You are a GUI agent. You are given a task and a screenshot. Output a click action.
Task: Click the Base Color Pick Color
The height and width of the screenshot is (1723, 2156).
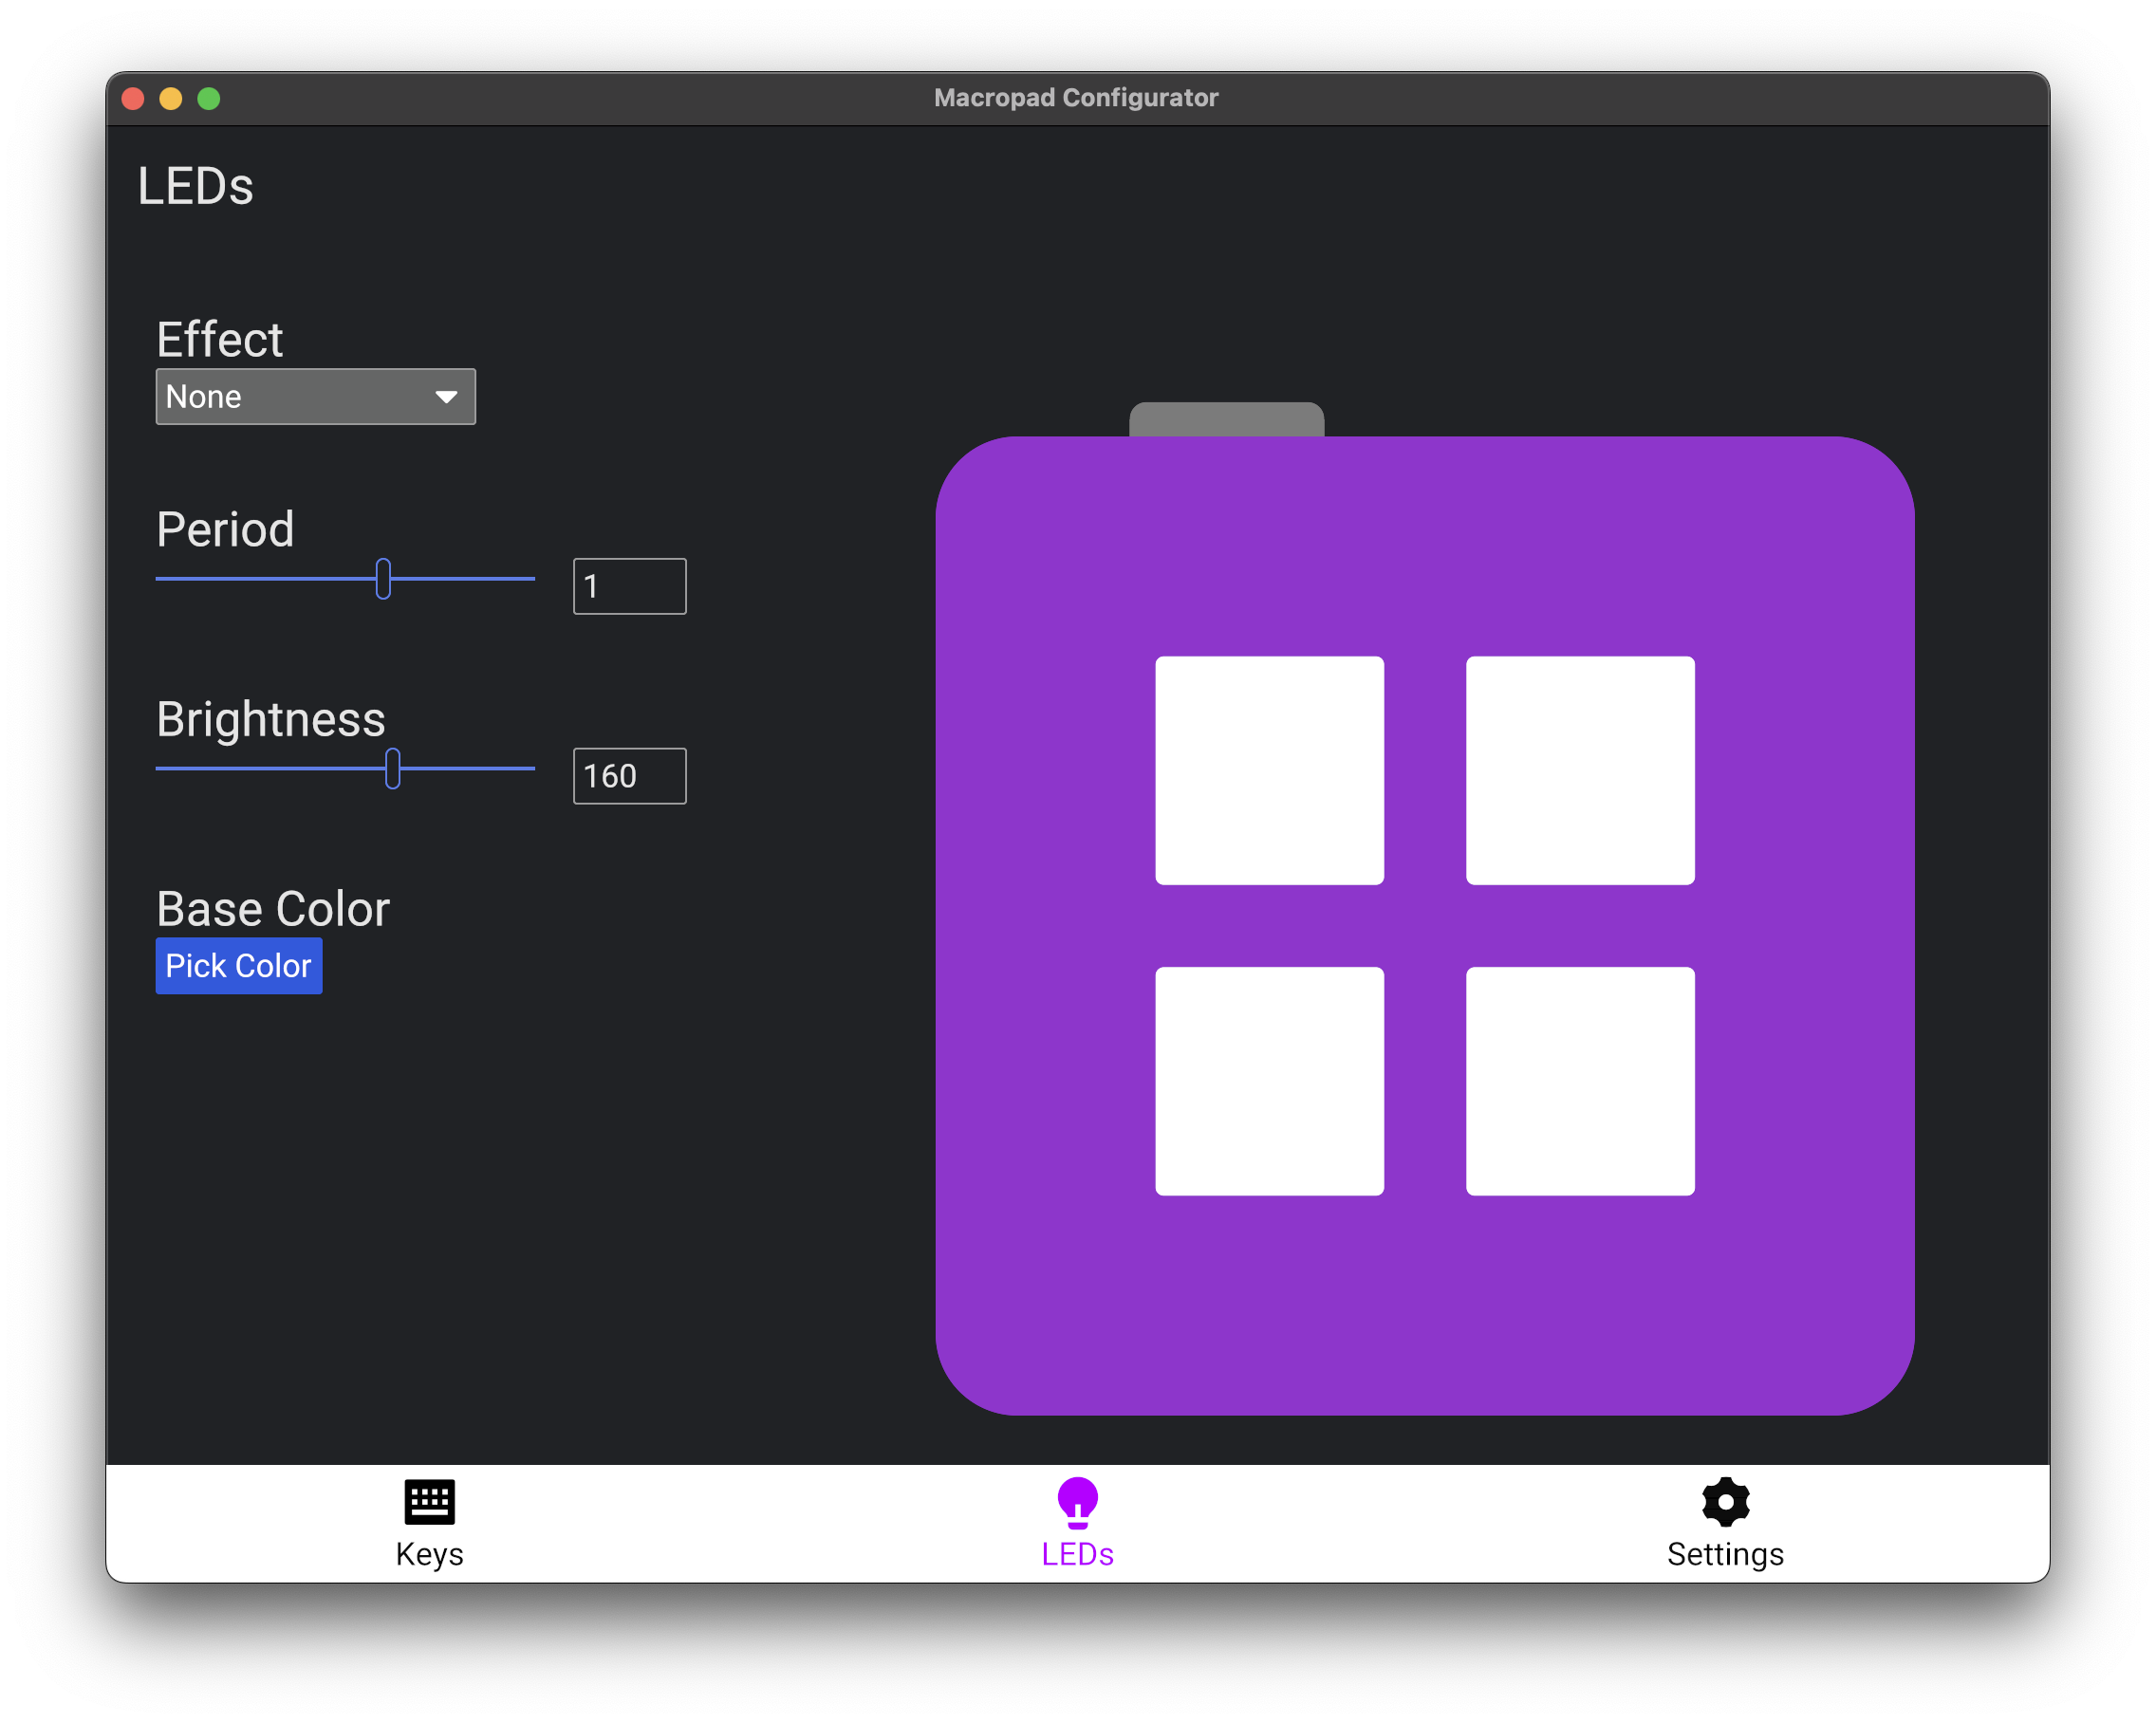click(x=241, y=963)
